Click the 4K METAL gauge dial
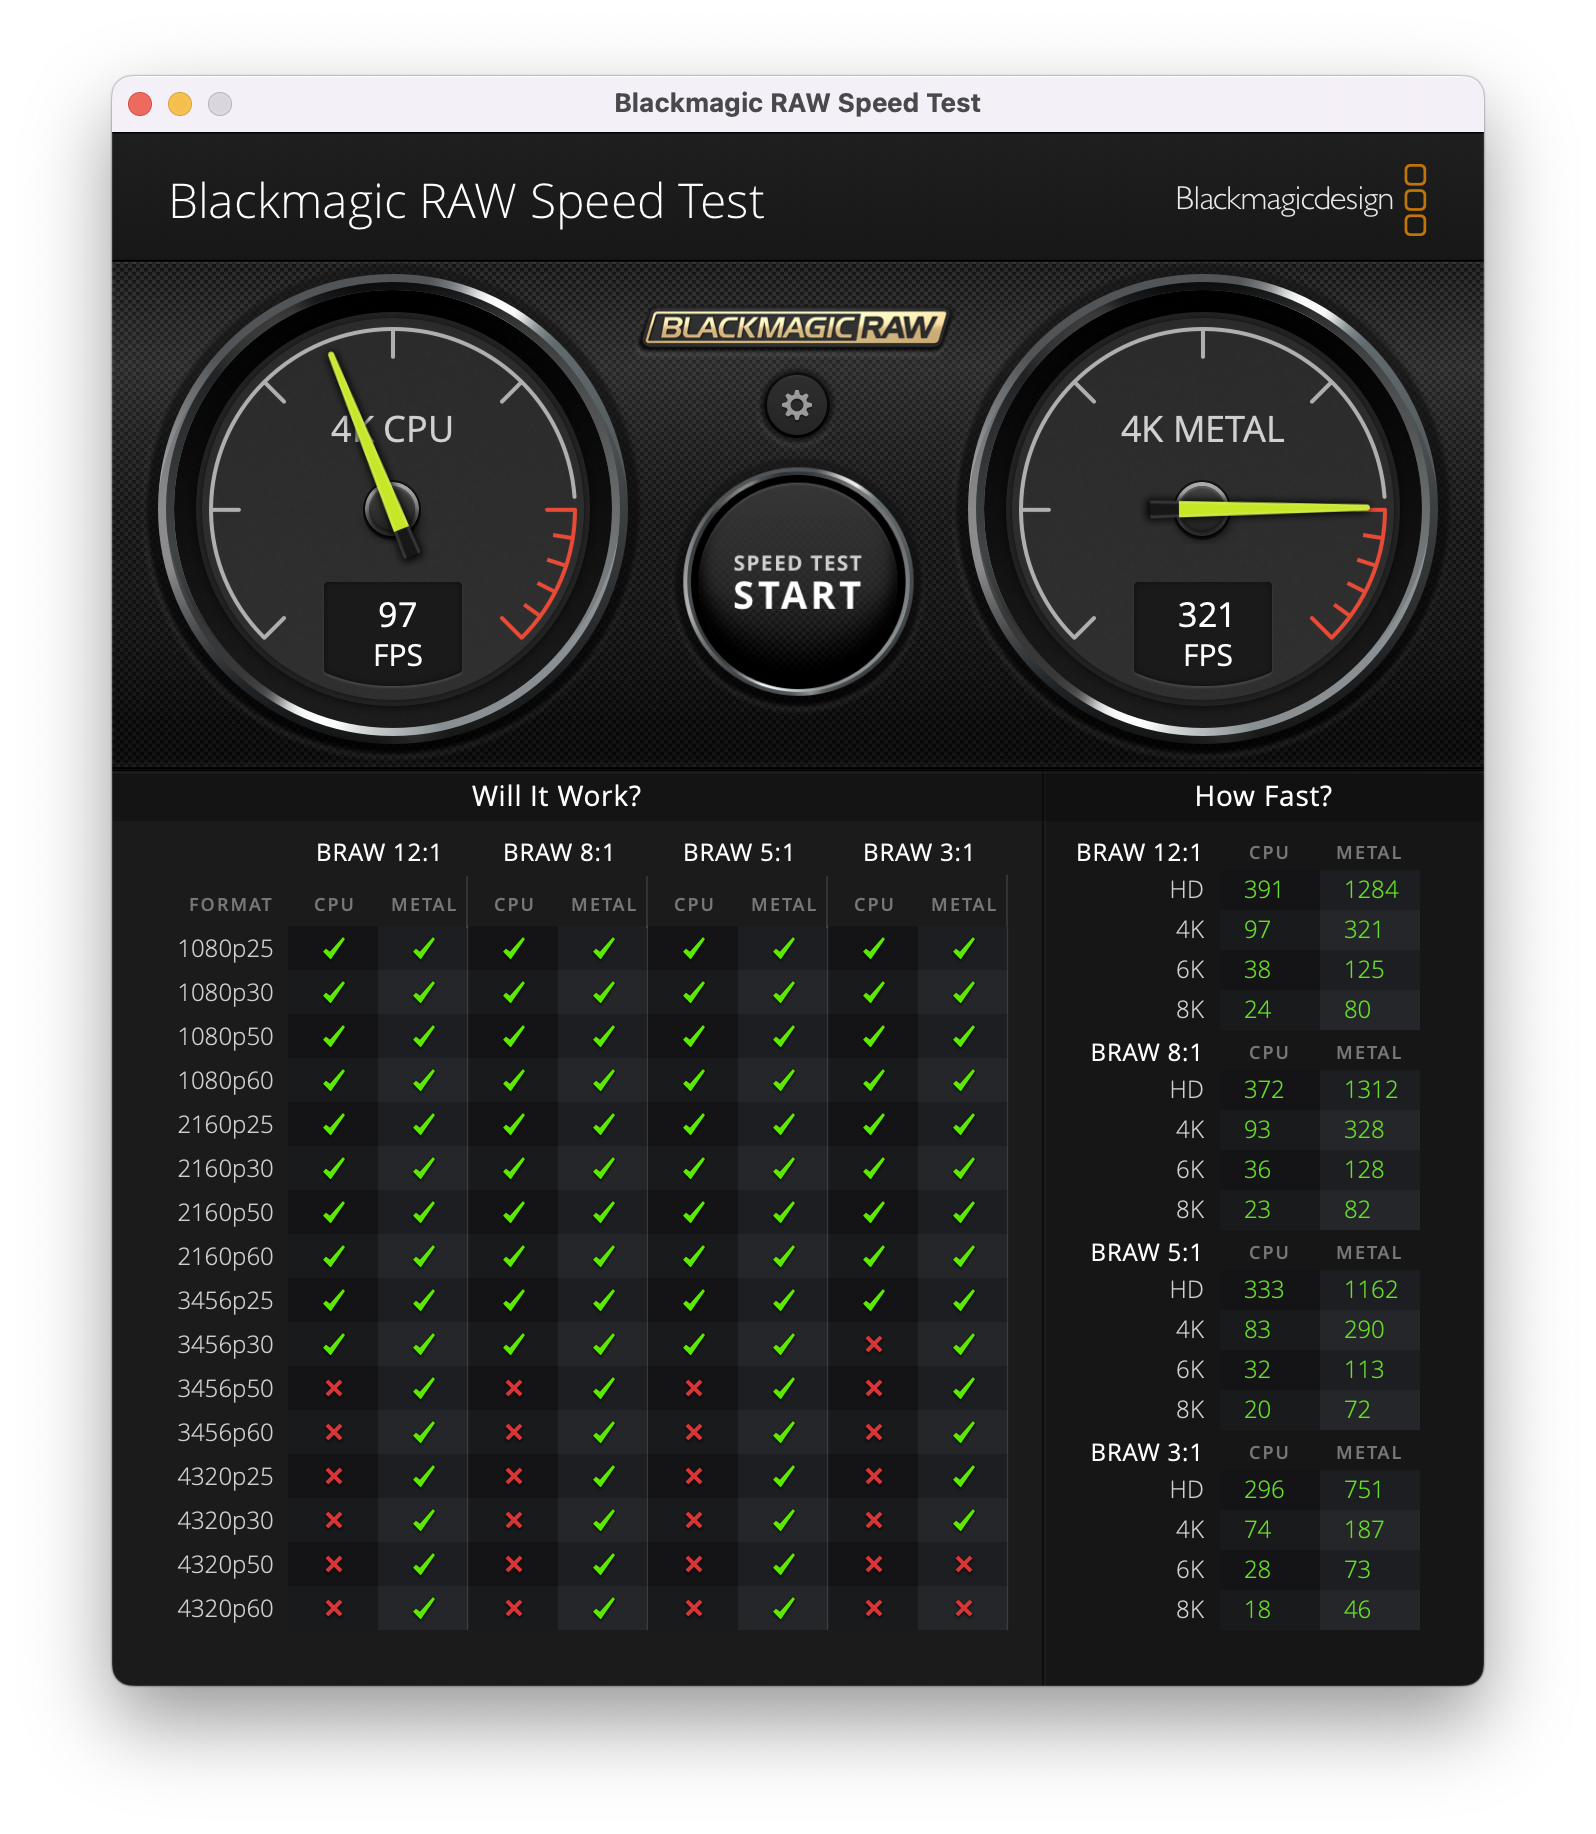This screenshot has height=1834, width=1596. click(x=1203, y=509)
